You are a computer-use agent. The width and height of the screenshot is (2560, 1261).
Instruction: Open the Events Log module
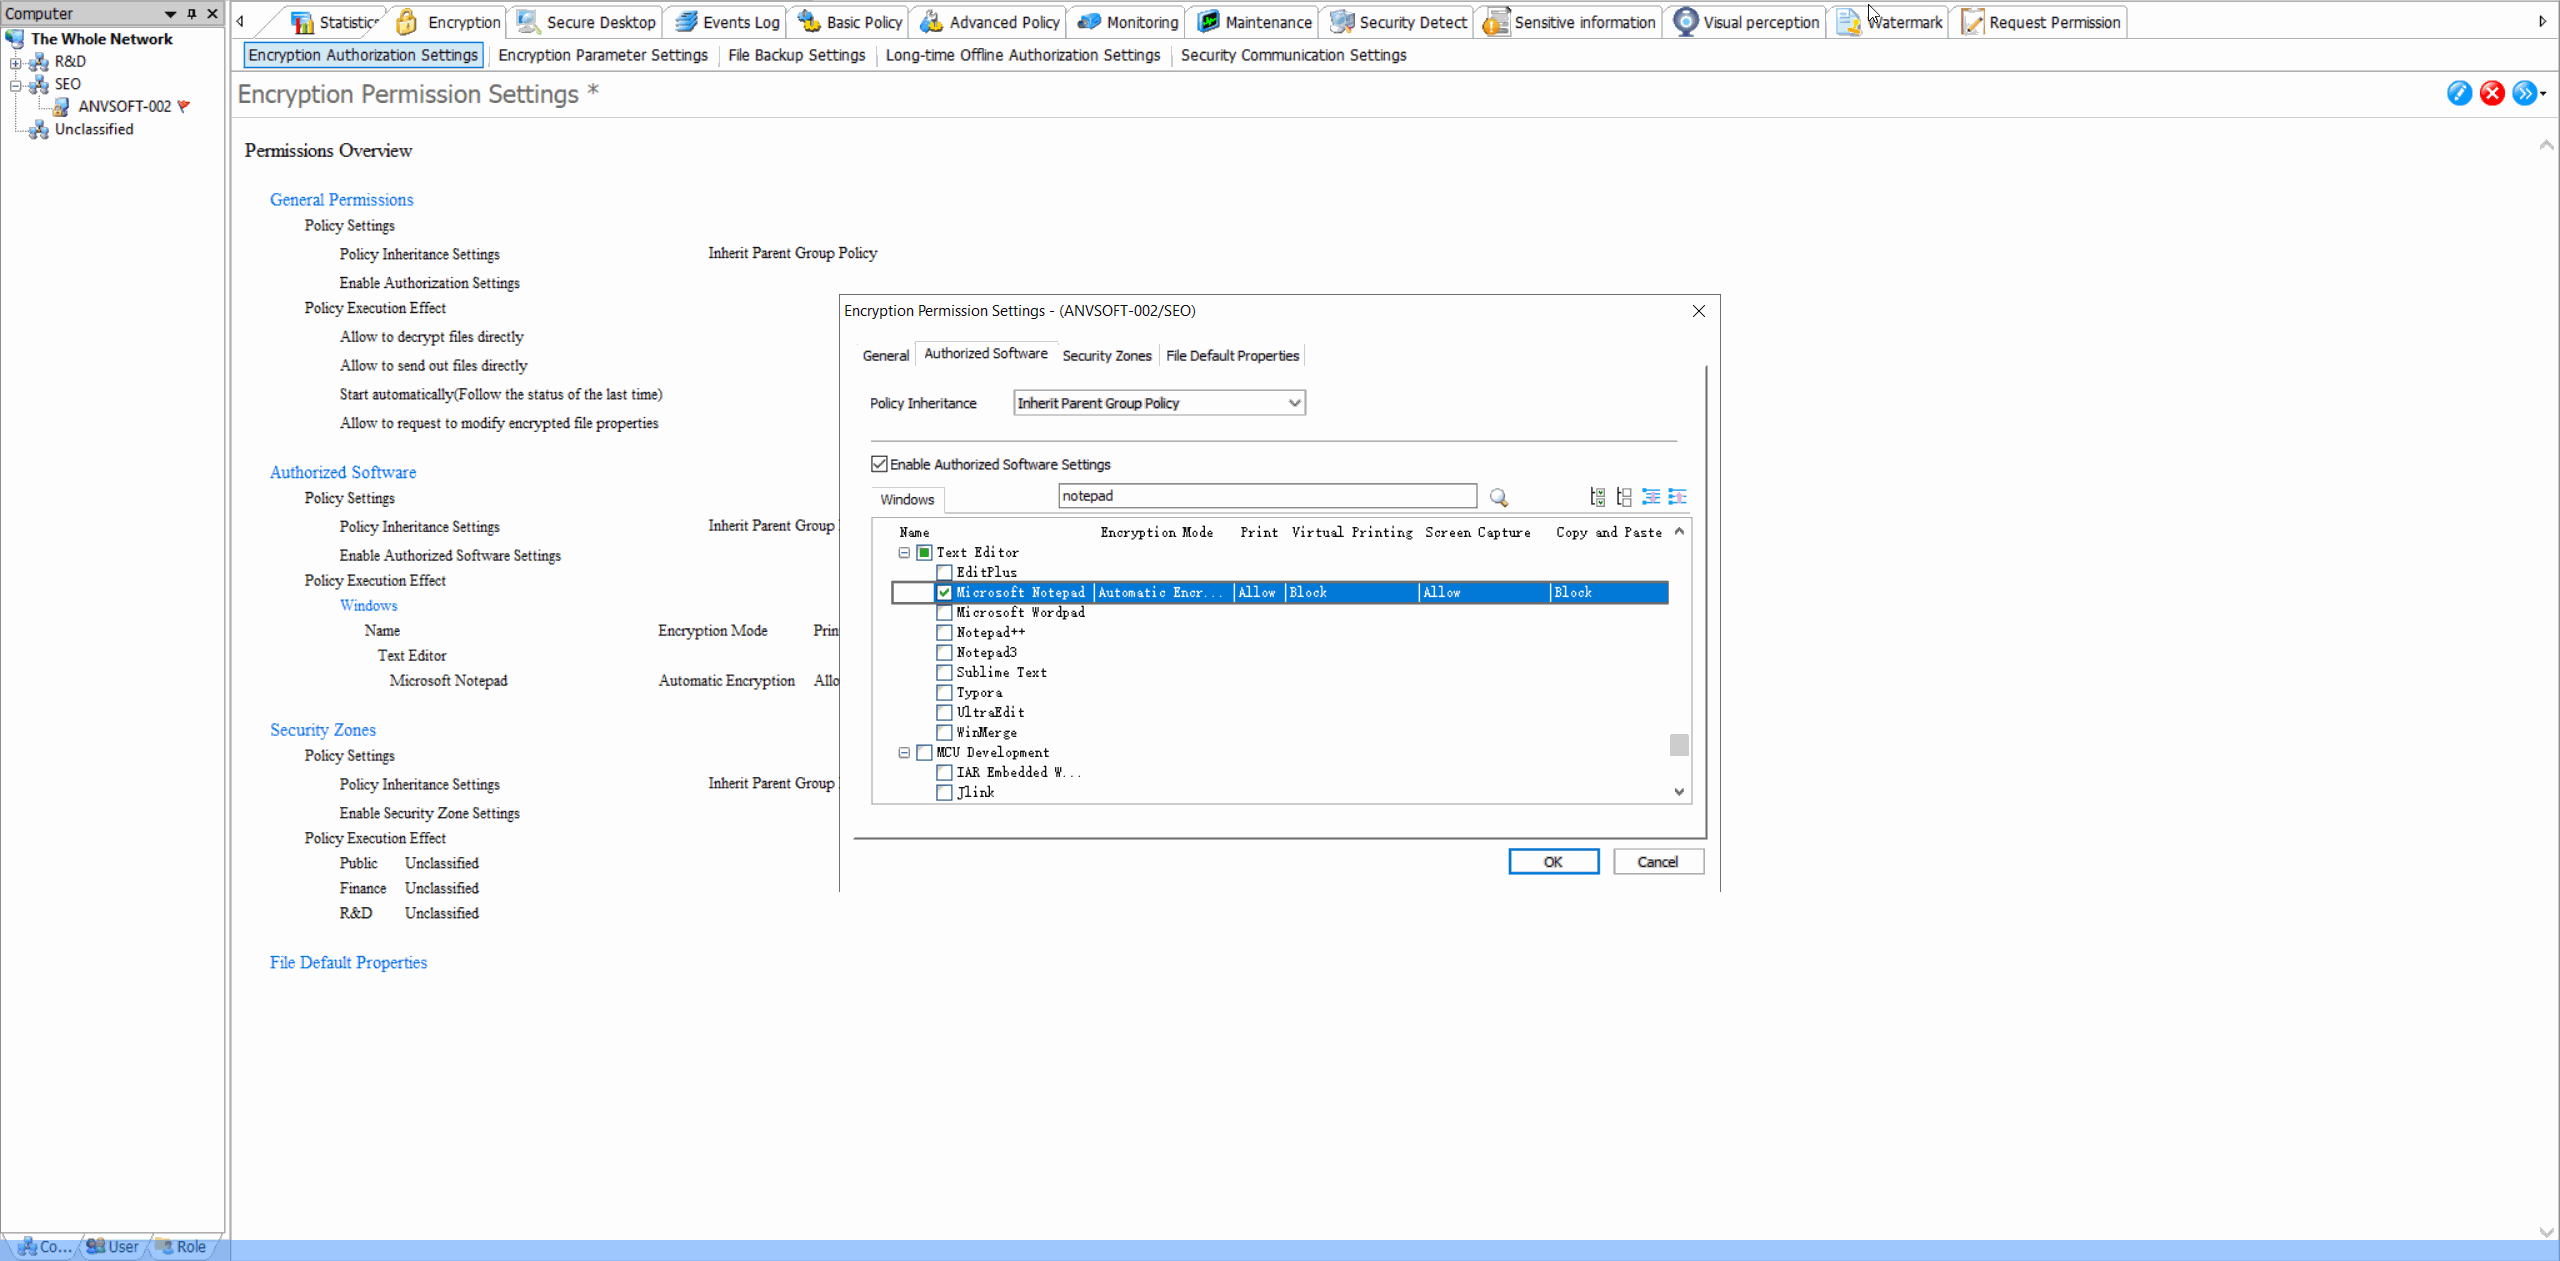click(x=737, y=21)
